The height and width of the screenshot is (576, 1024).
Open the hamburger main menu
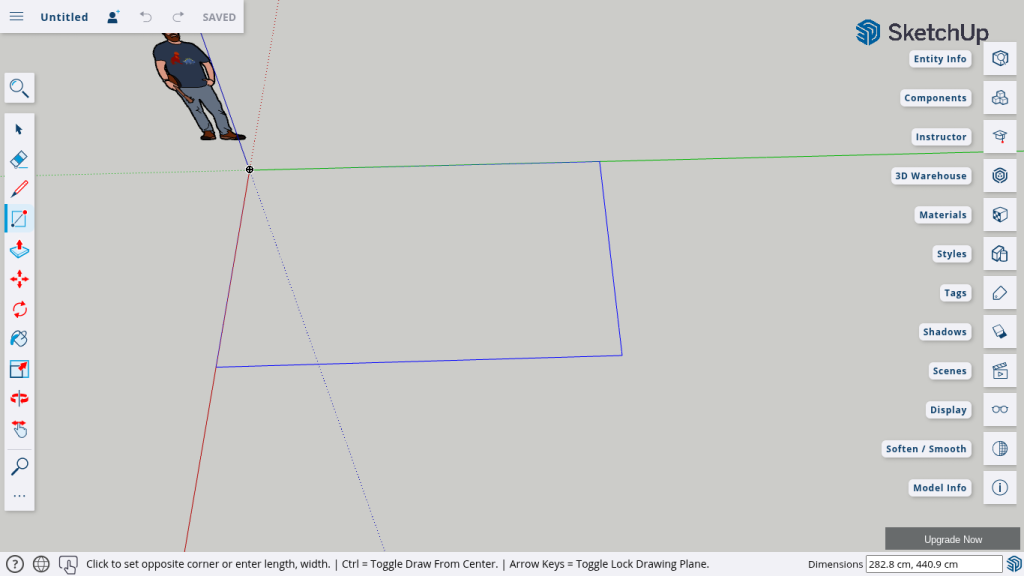click(x=16, y=17)
